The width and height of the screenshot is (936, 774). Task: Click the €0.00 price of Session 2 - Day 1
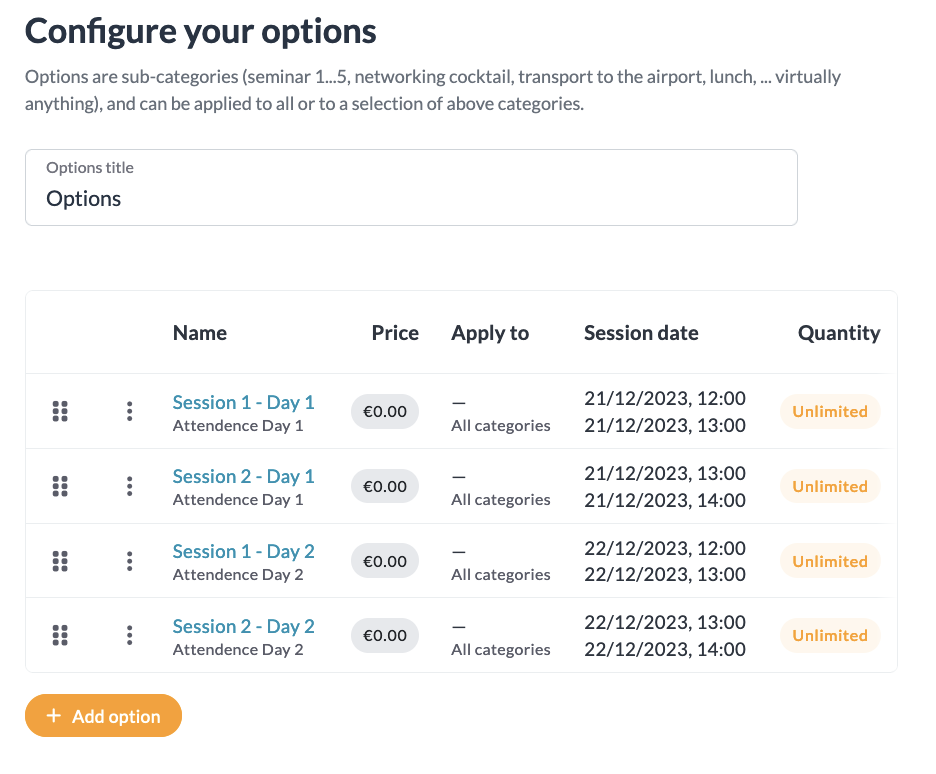[x=384, y=486]
